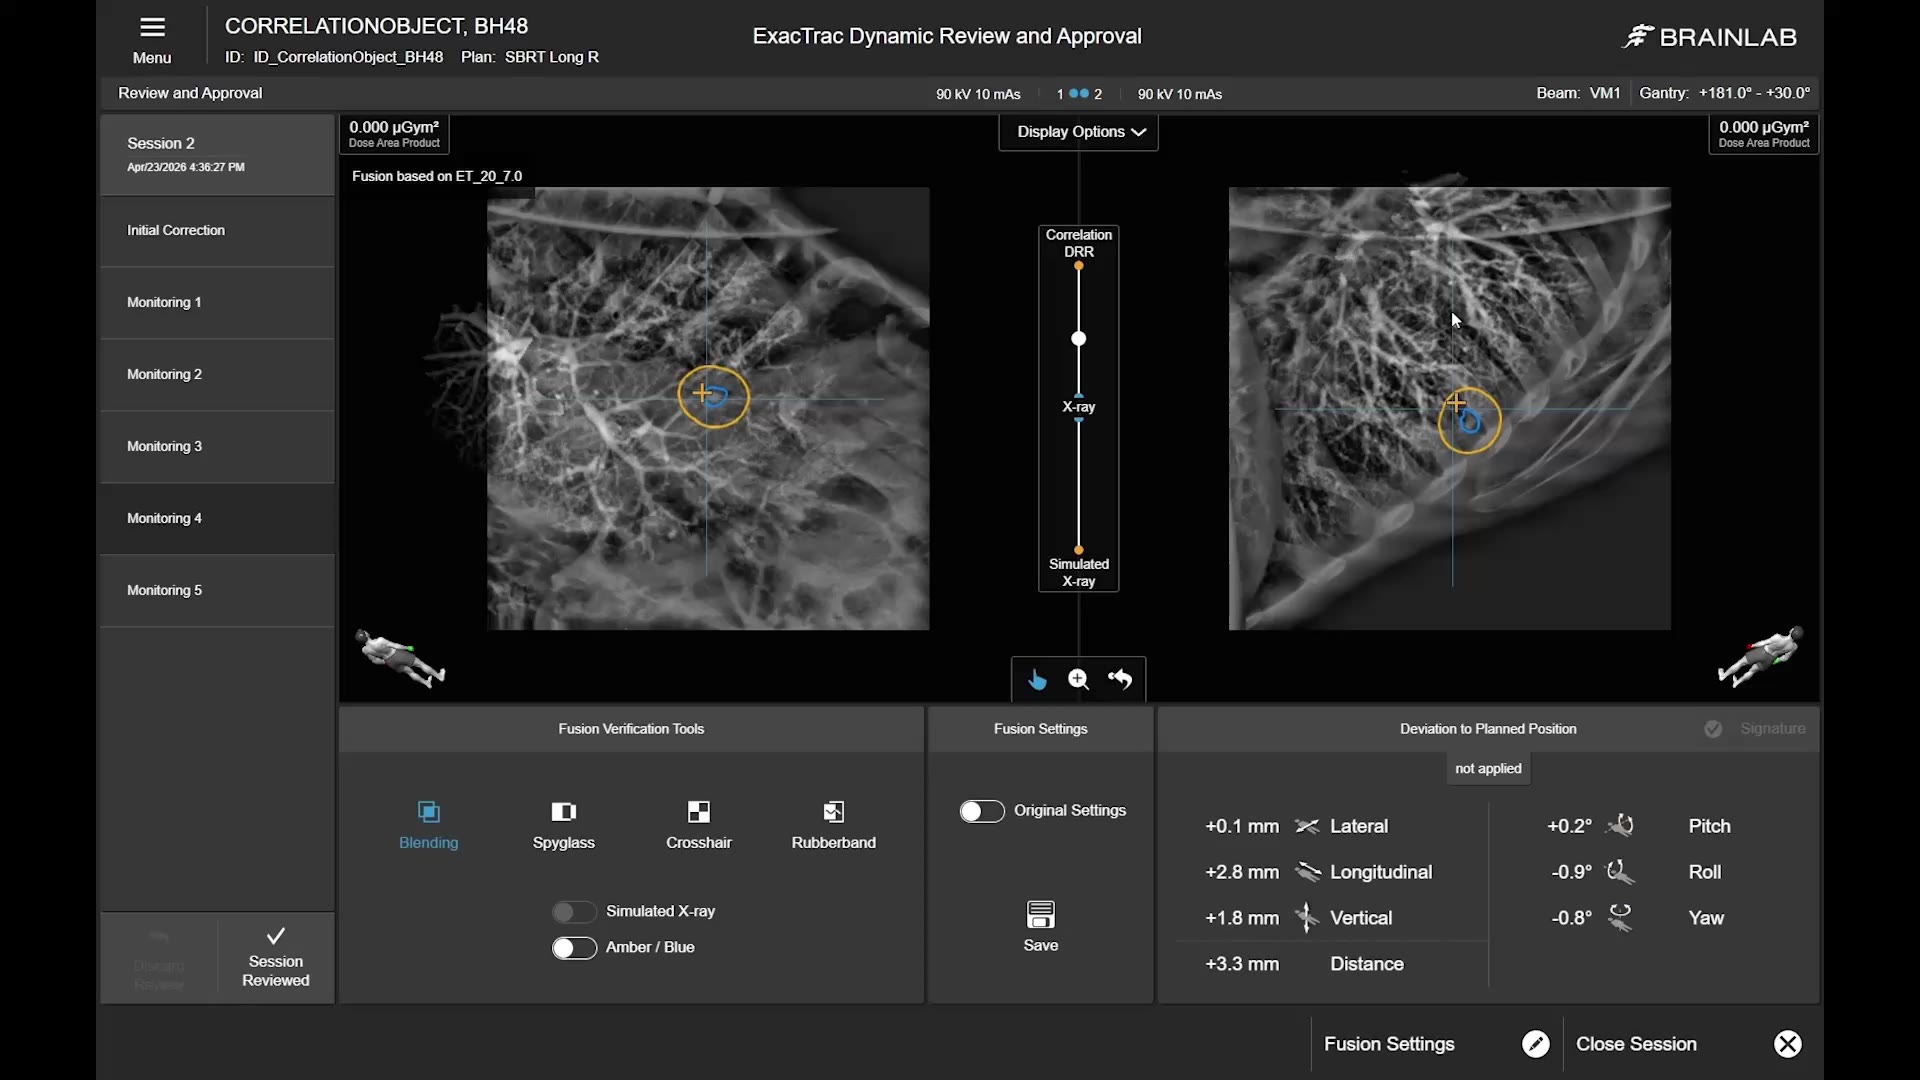This screenshot has width=1920, height=1080.
Task: Click the Longitudinal axis icon
Action: (1307, 872)
